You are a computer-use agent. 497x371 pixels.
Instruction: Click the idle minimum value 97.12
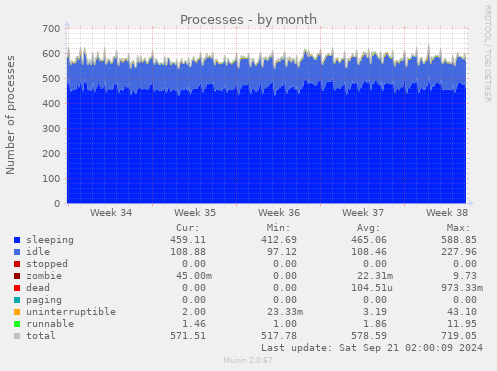[x=282, y=252]
